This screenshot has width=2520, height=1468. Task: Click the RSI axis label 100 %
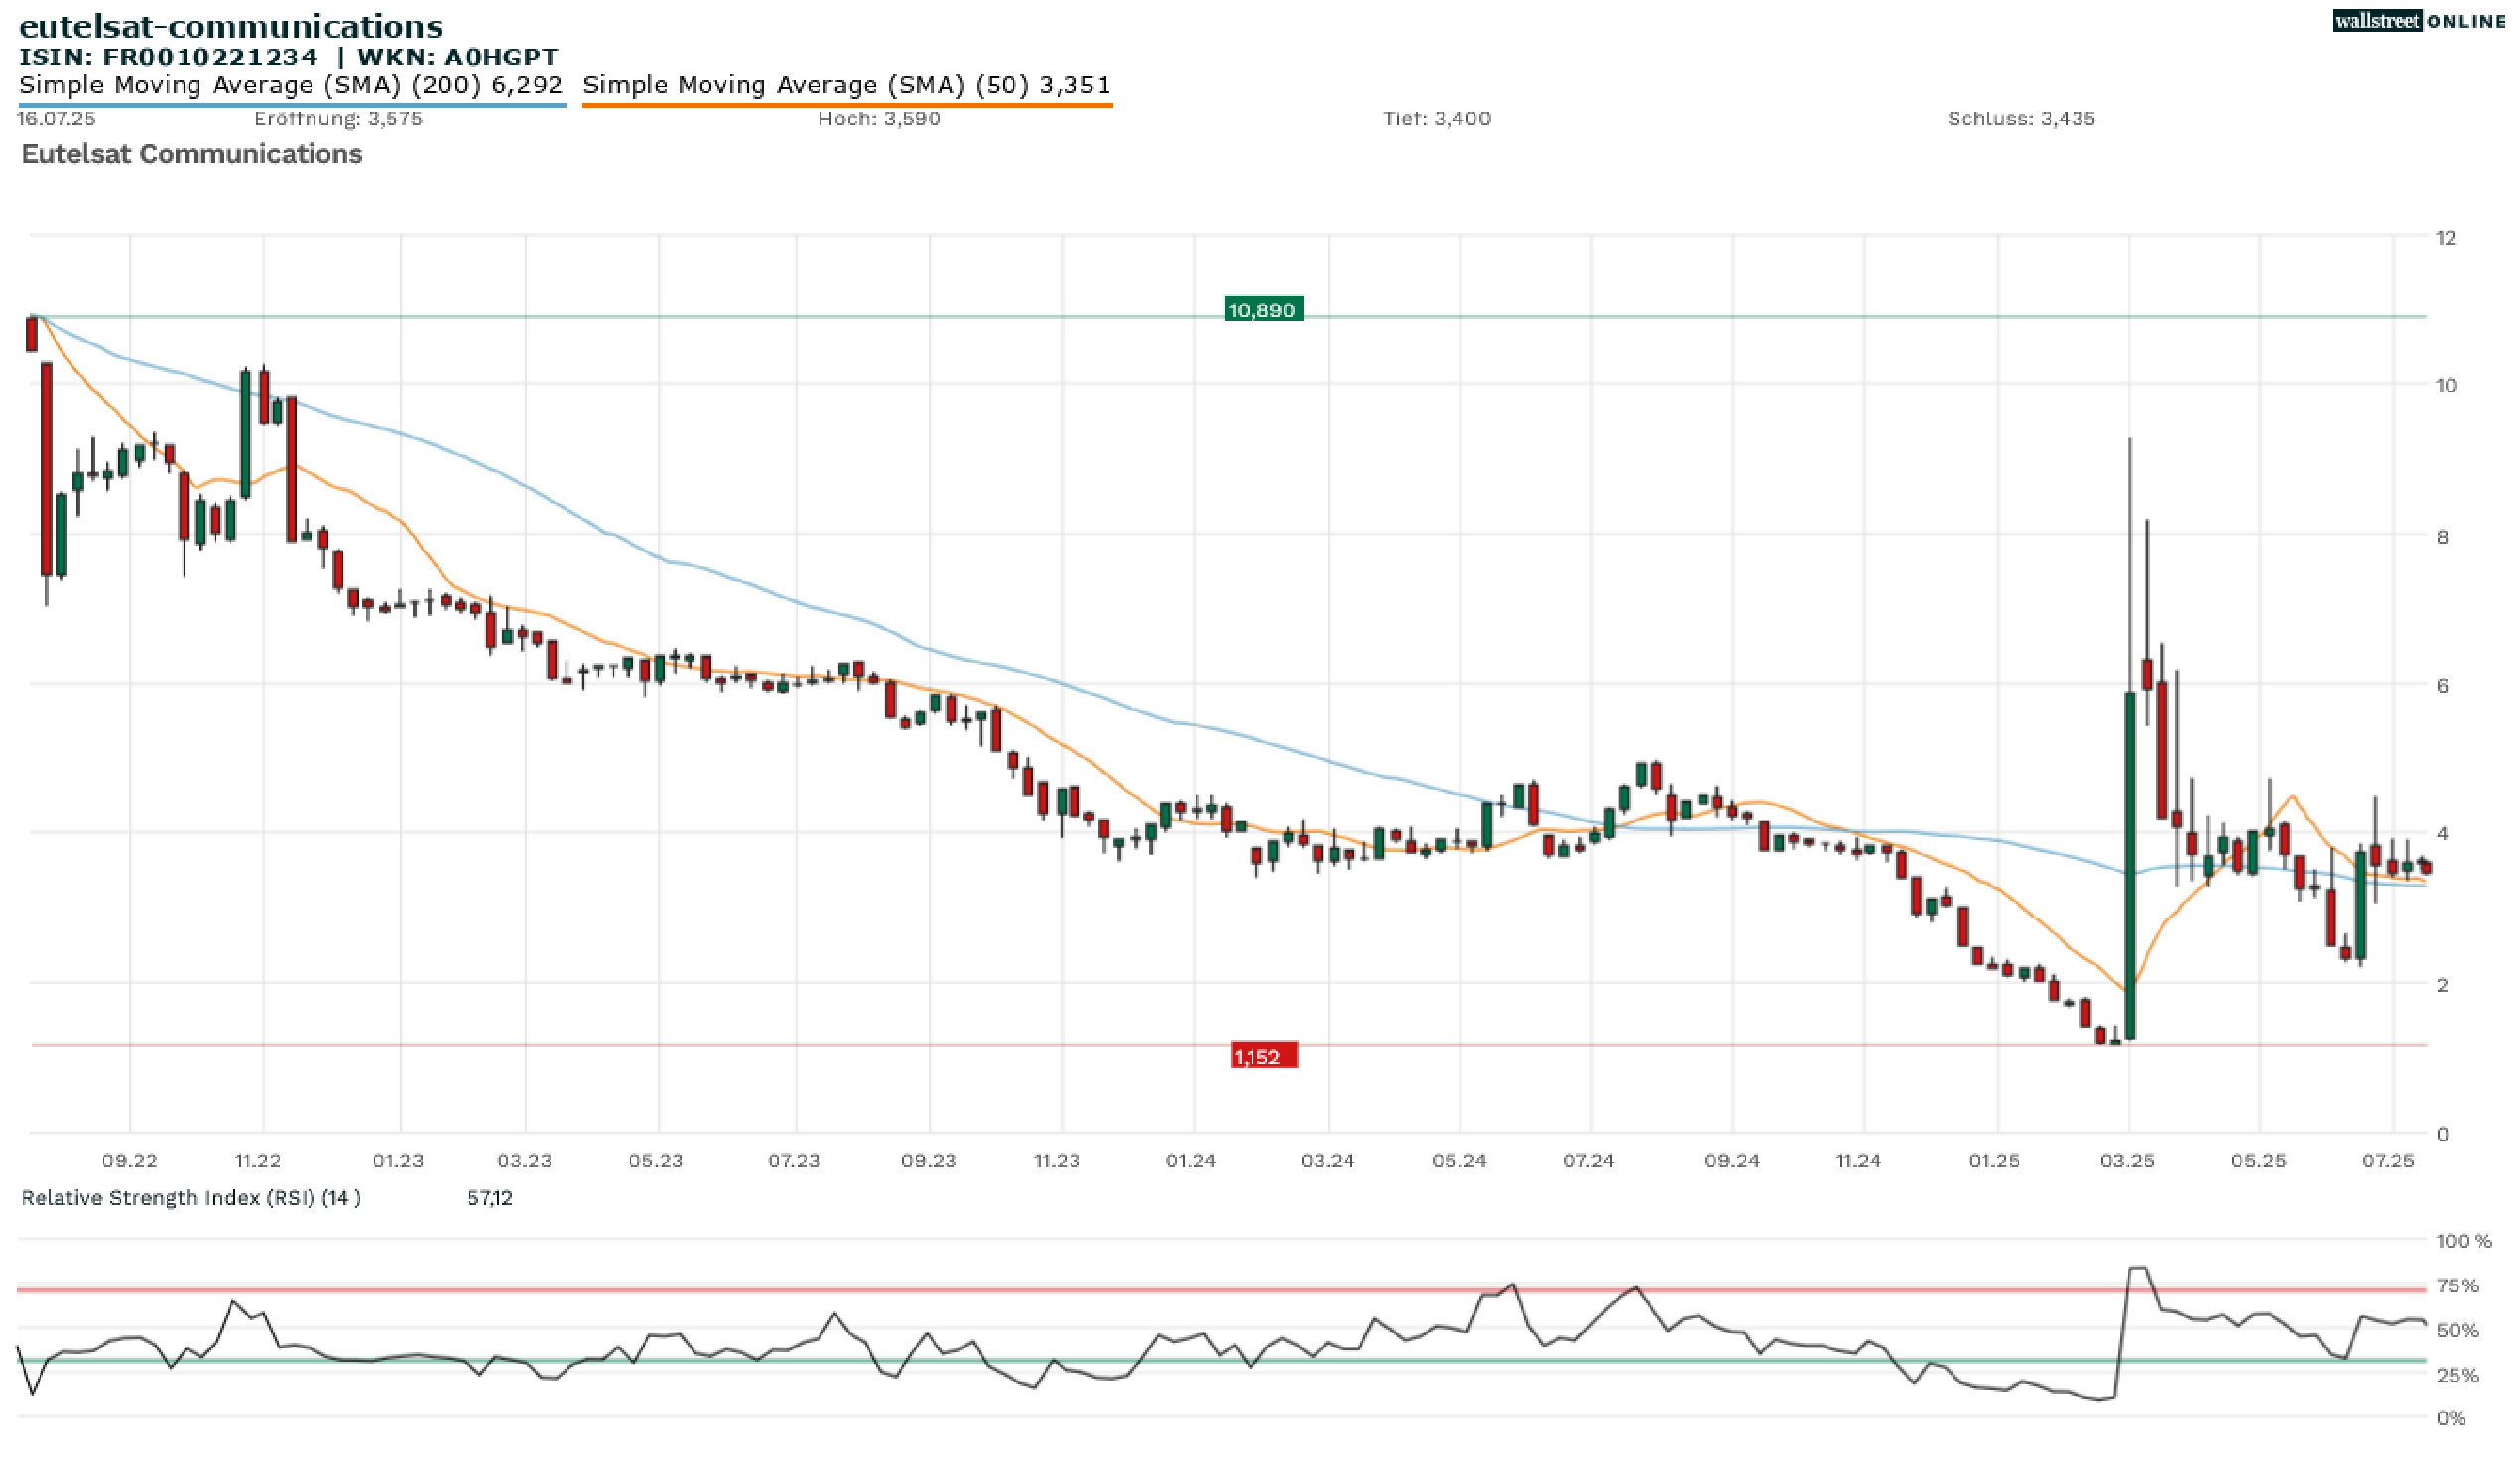pyautogui.click(x=2464, y=1241)
